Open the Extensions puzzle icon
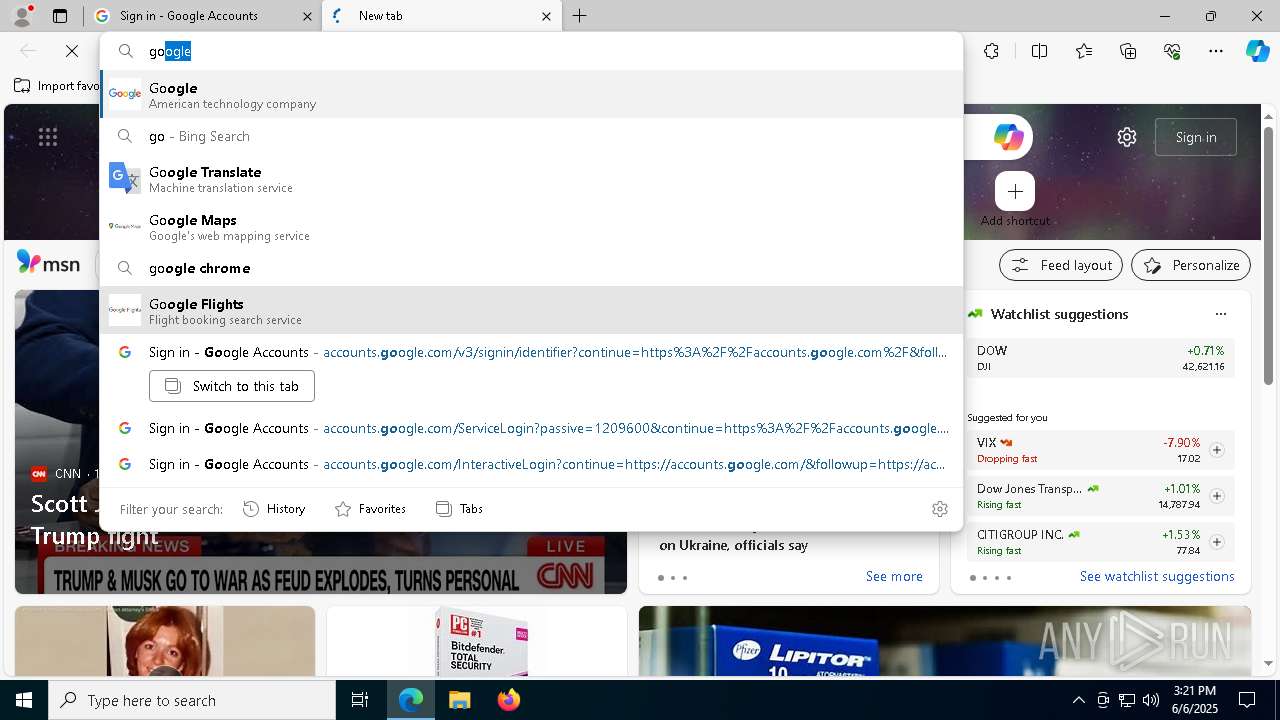This screenshot has height=720, width=1280. click(x=991, y=51)
